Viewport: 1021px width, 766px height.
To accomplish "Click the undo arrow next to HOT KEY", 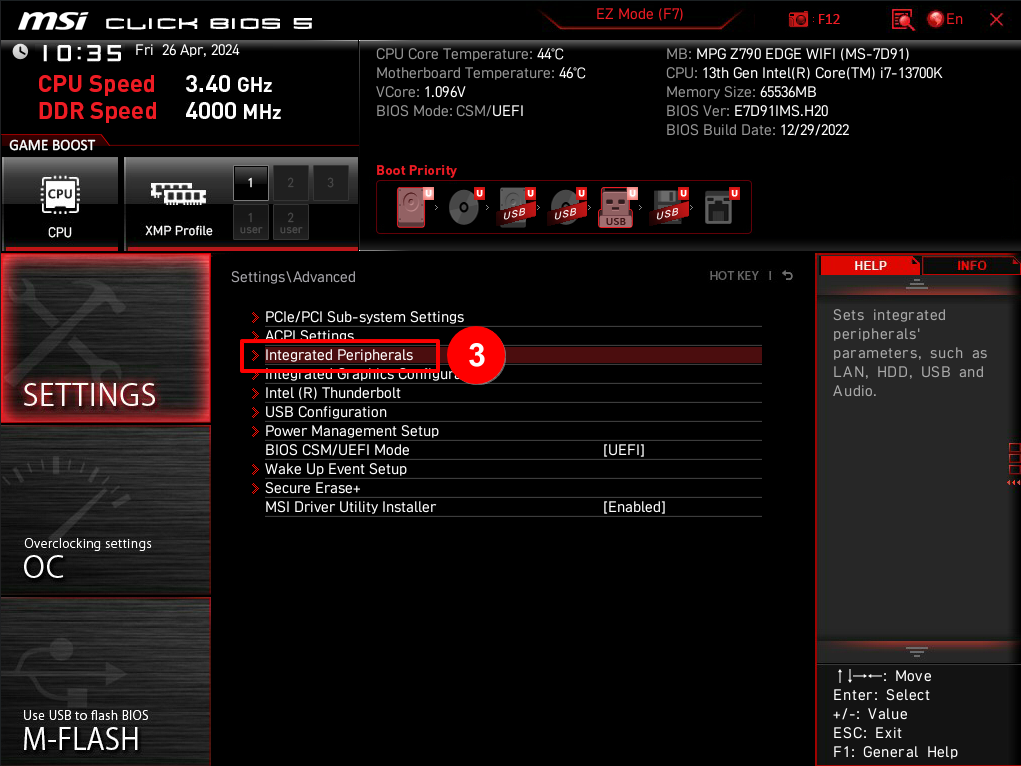I will pos(787,276).
